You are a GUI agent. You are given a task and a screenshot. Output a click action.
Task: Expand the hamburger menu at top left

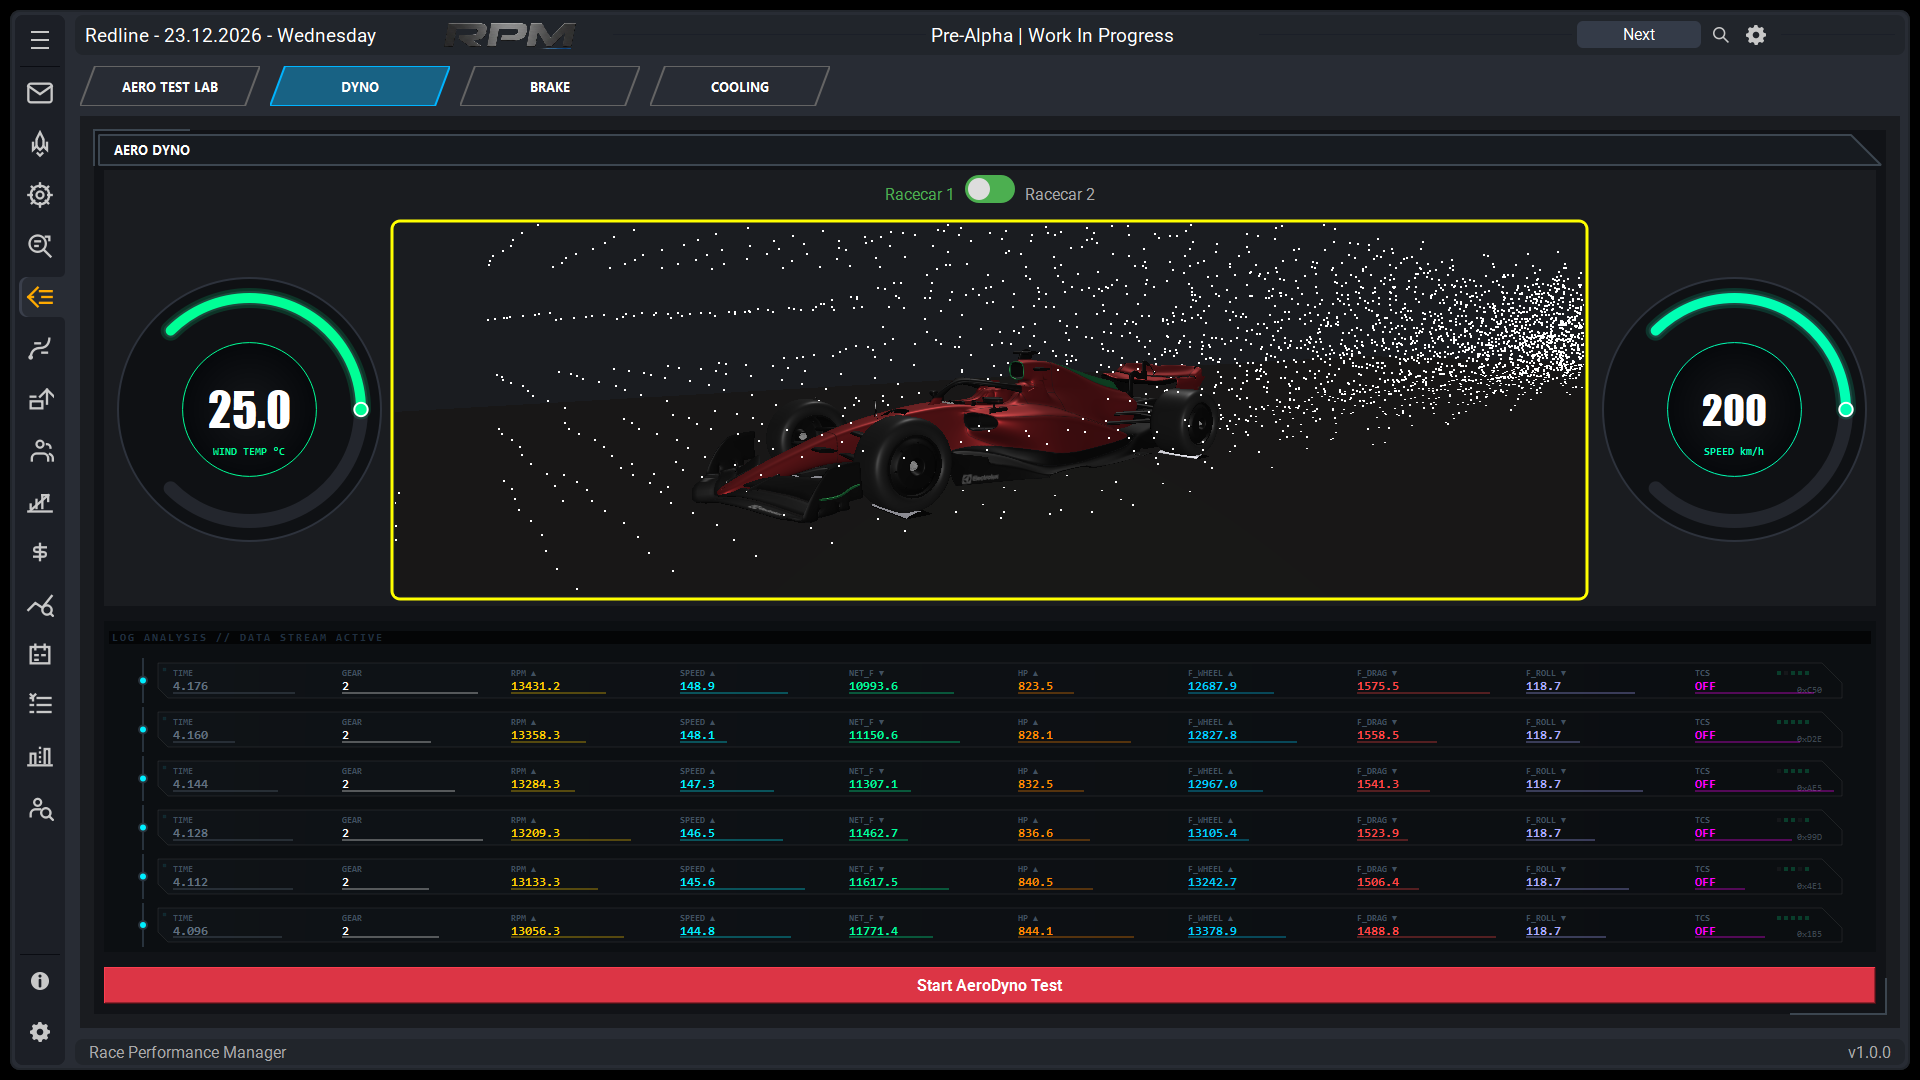(x=40, y=40)
